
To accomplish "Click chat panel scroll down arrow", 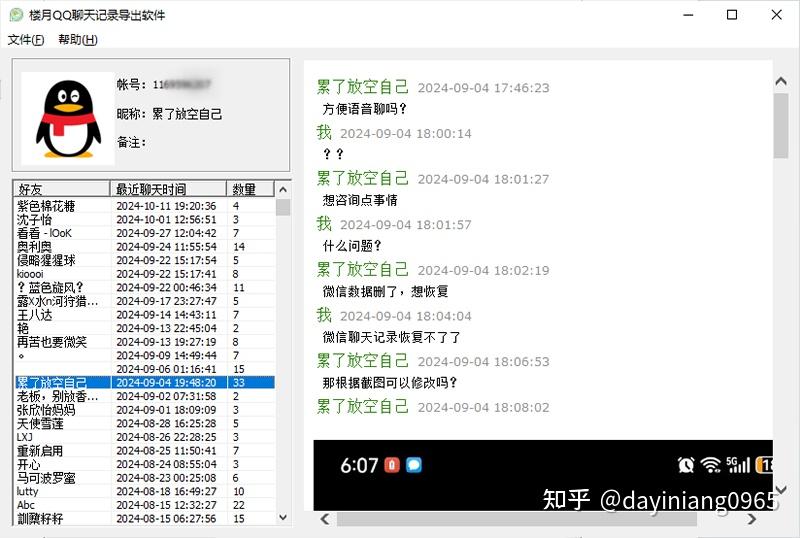I will coord(781,490).
